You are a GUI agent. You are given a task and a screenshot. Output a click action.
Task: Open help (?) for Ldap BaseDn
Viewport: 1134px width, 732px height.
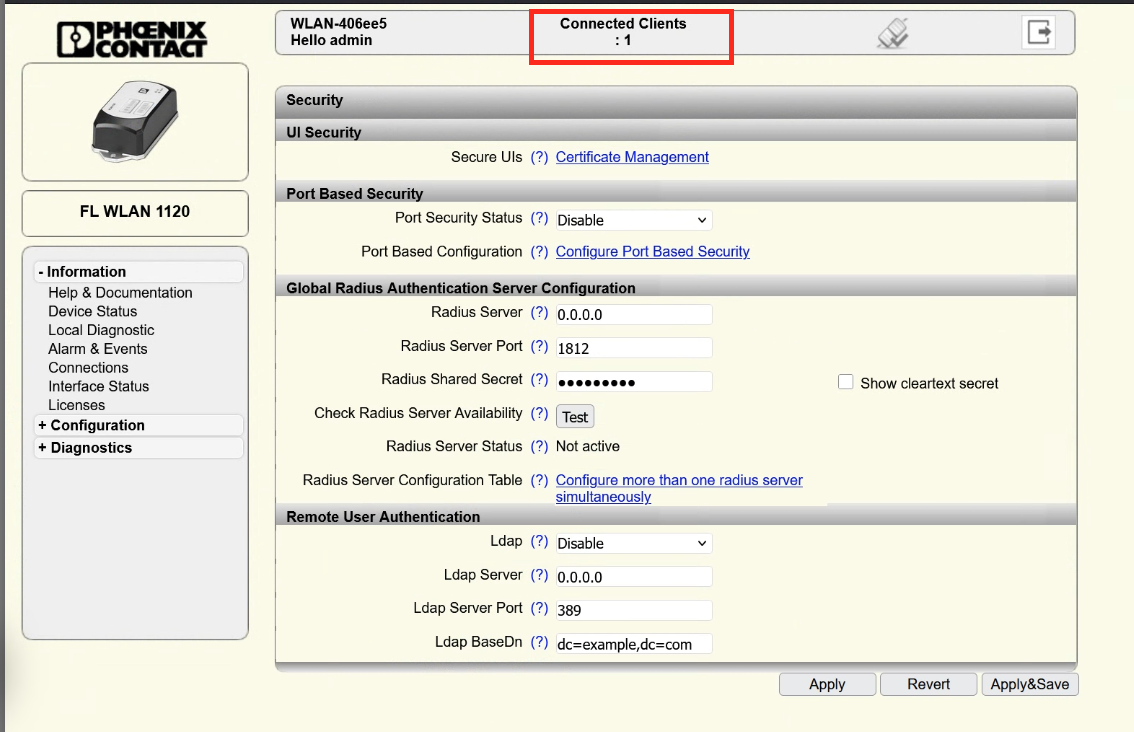pos(539,642)
